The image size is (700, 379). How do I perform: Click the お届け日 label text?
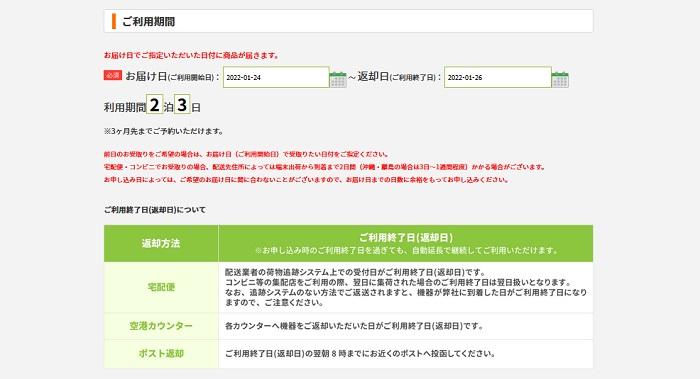tap(146, 76)
